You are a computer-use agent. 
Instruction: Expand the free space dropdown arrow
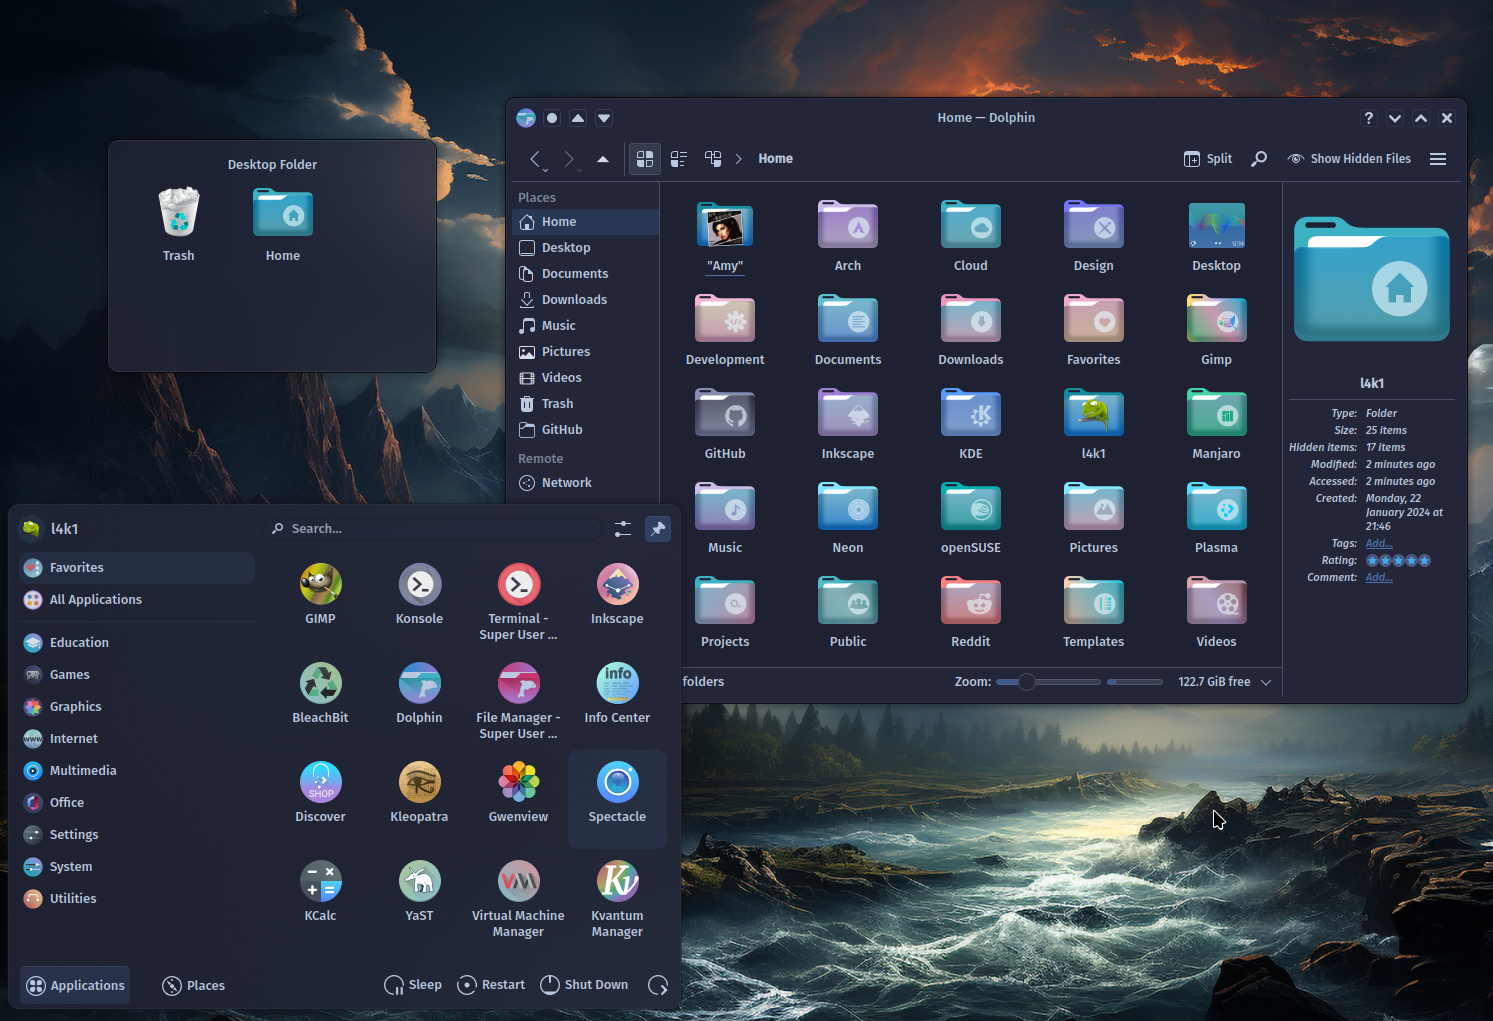click(1266, 682)
